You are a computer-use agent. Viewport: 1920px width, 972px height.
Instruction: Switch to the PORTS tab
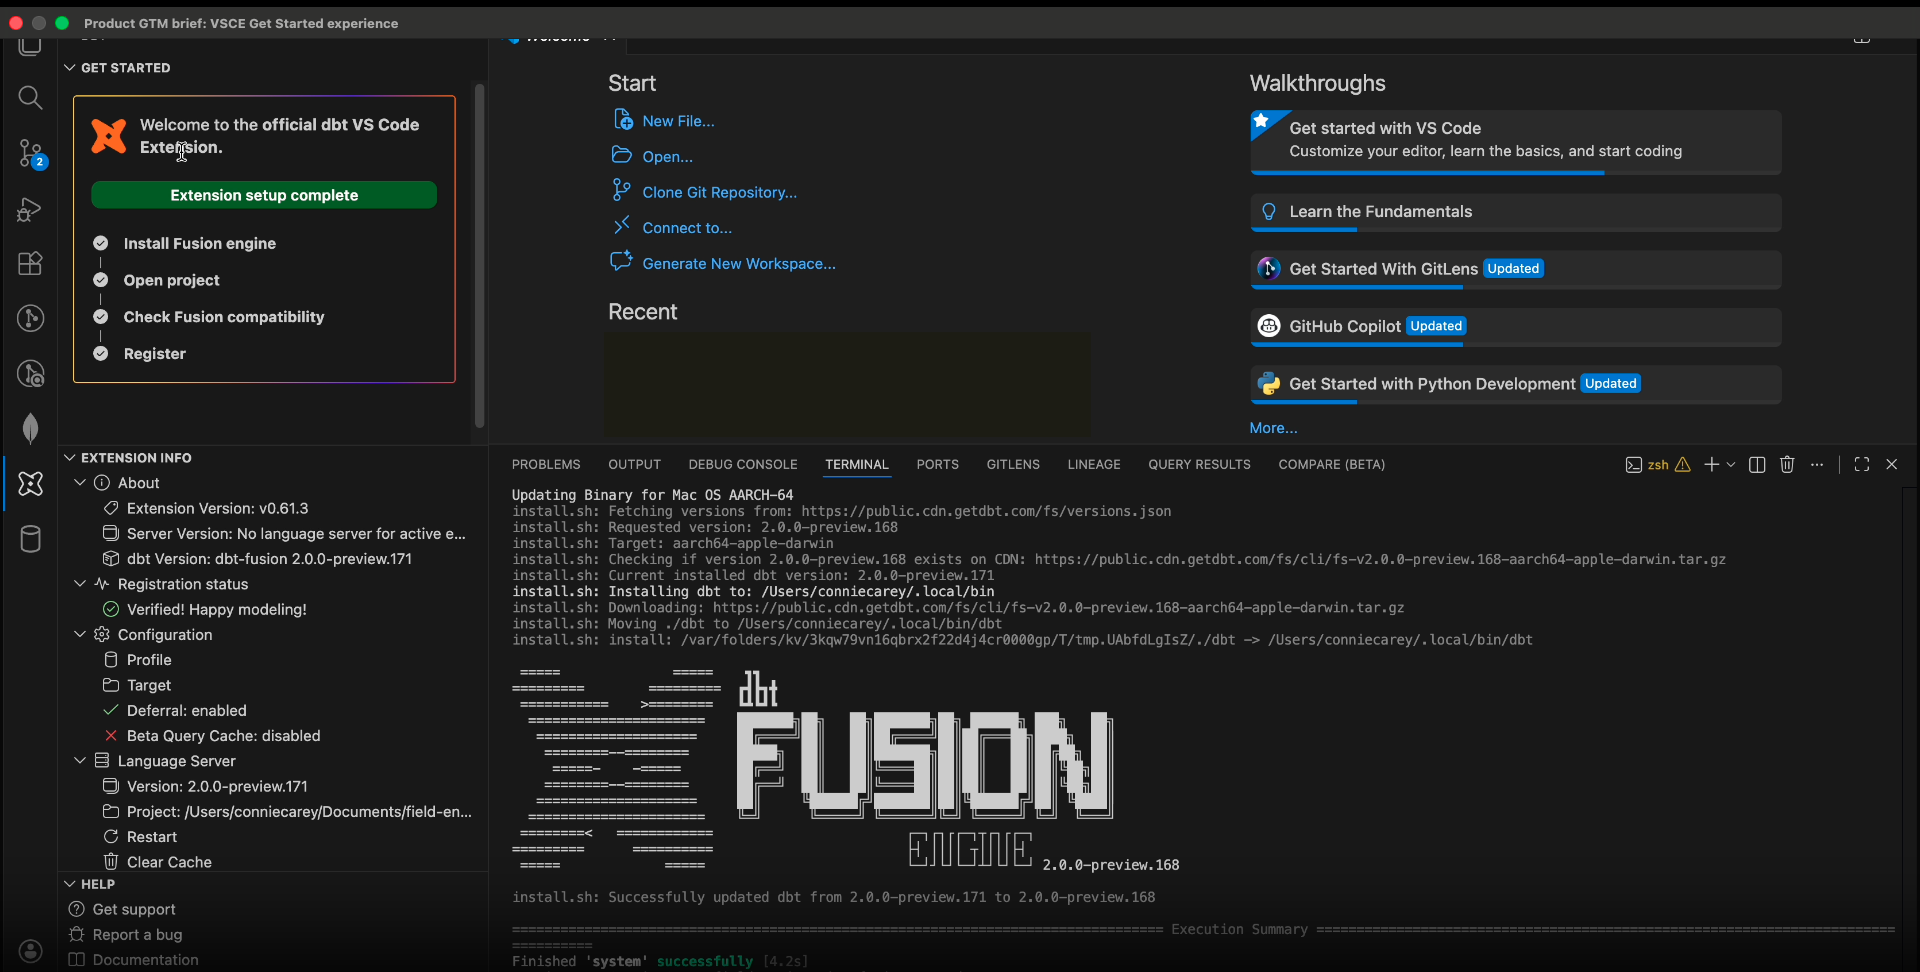[937, 464]
